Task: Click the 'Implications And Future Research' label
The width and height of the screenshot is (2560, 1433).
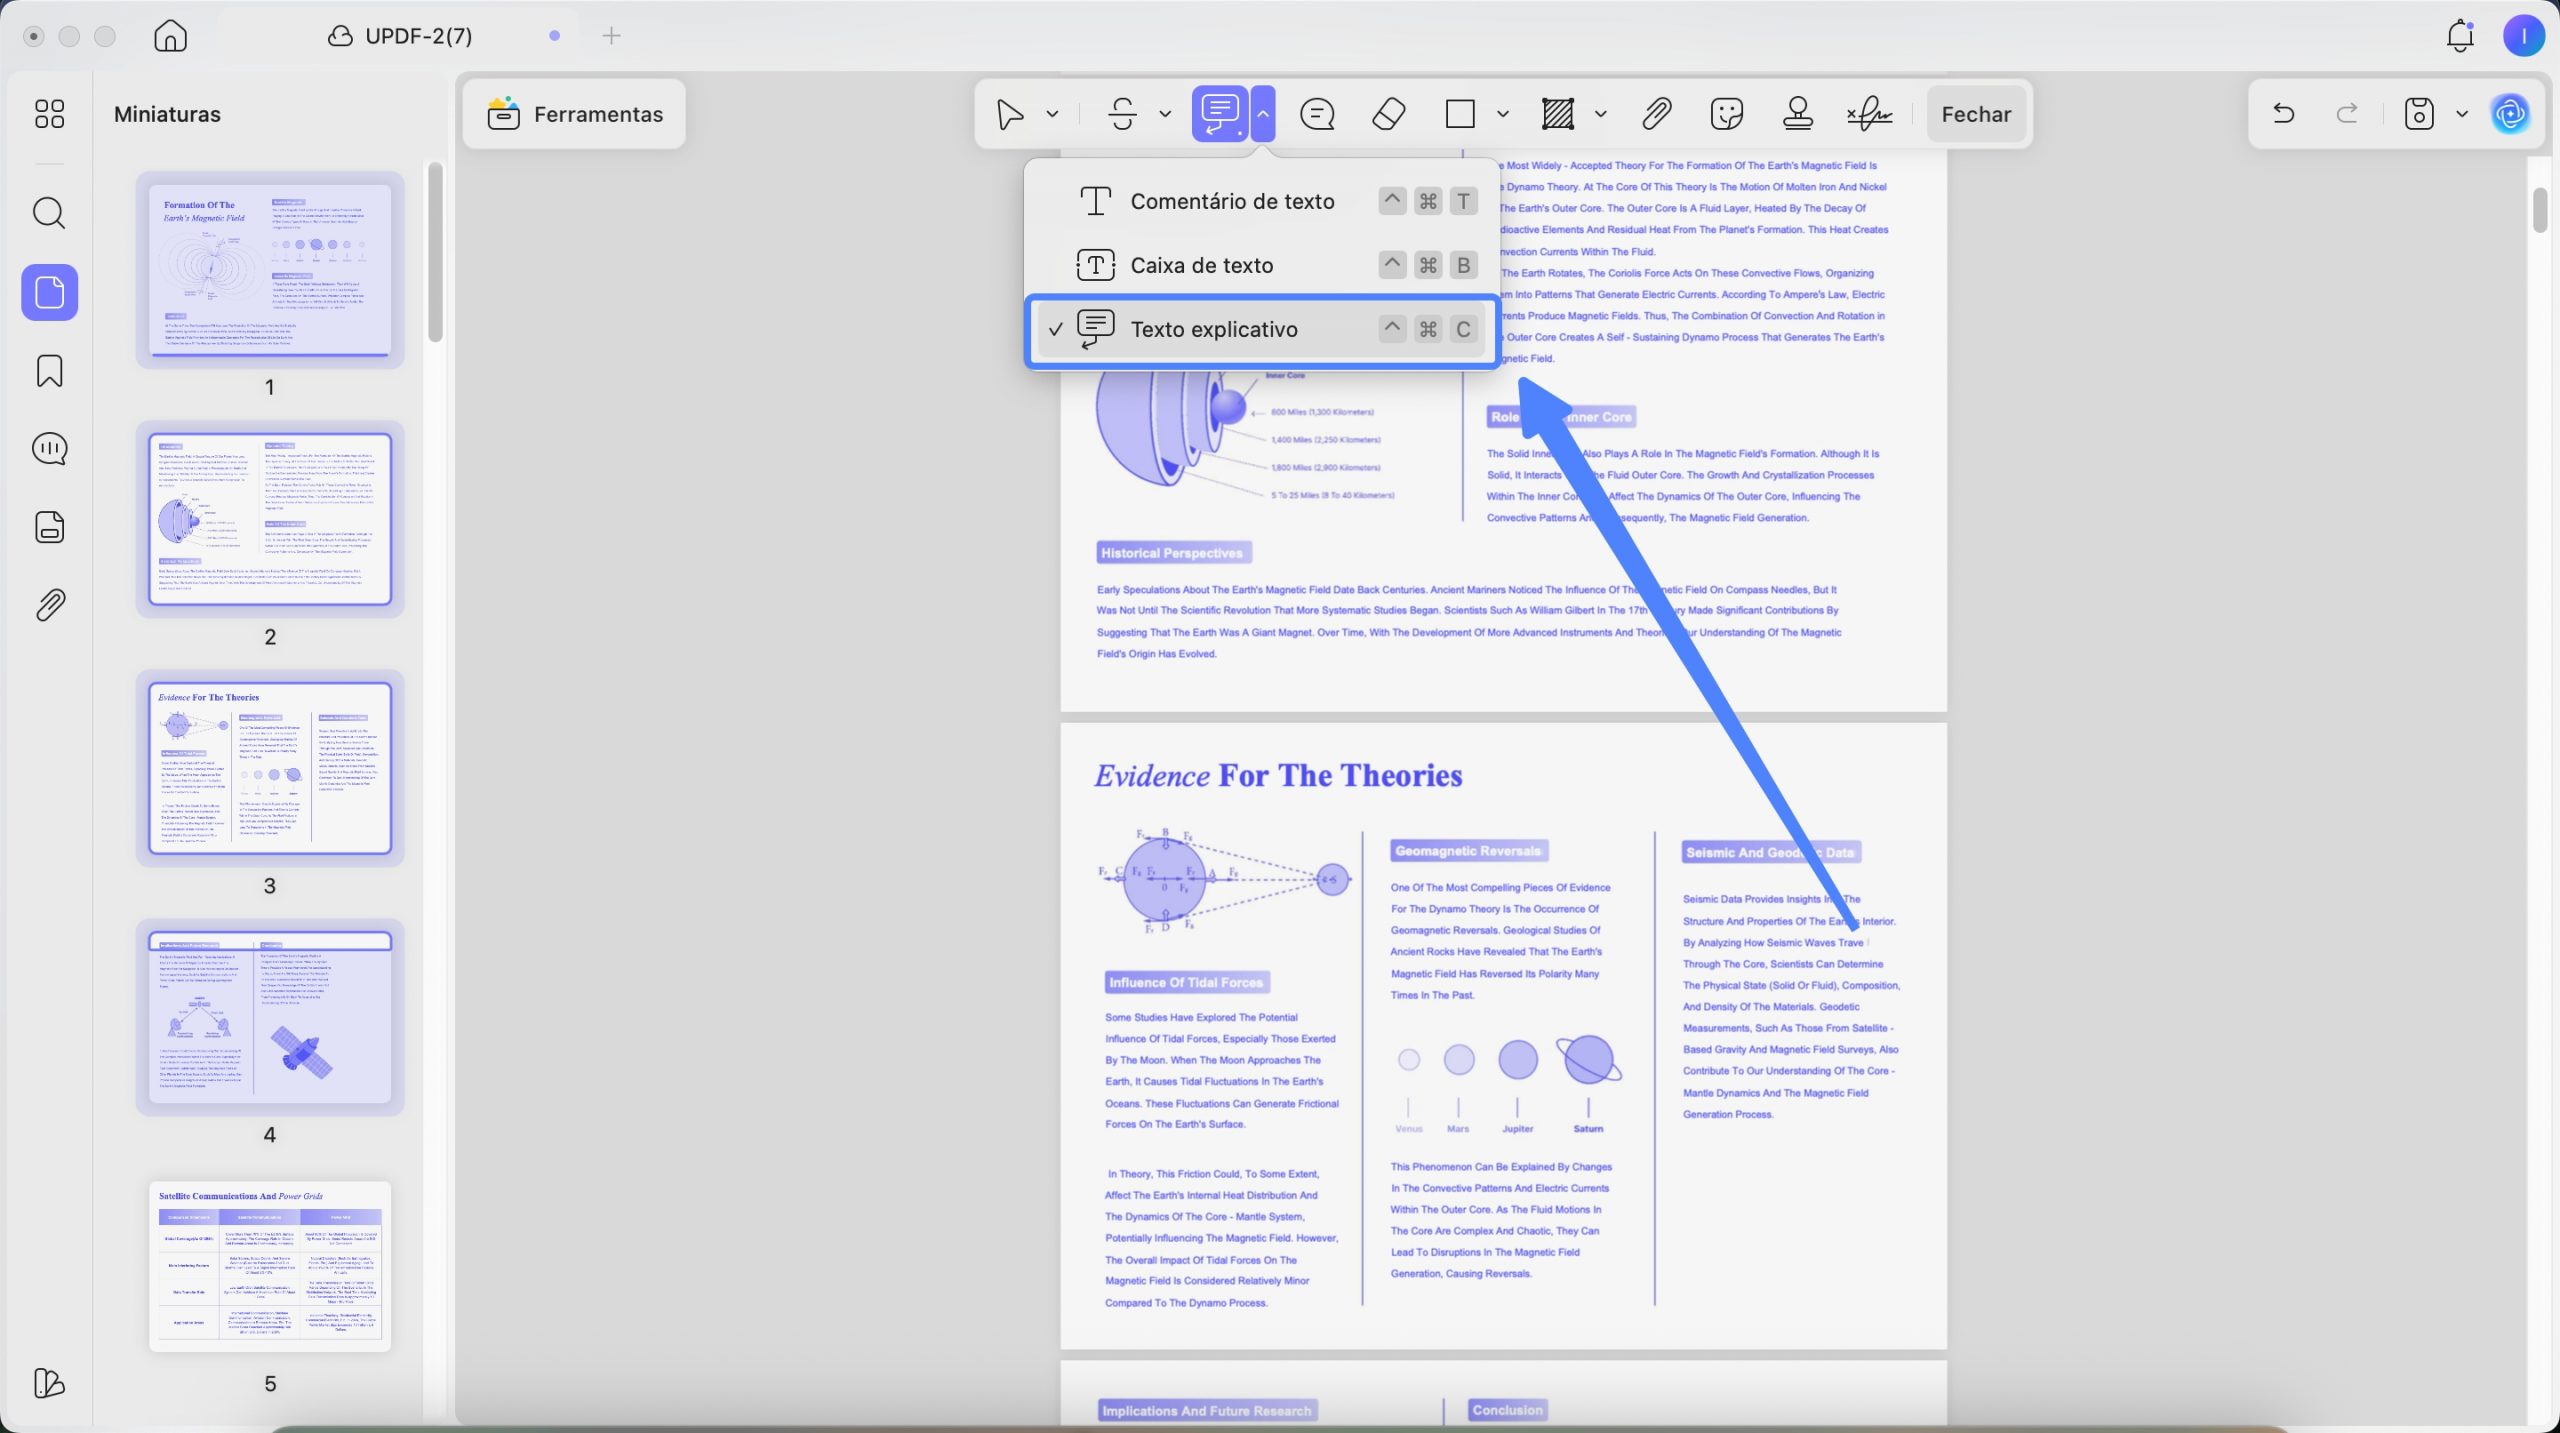Action: coord(1206,1410)
